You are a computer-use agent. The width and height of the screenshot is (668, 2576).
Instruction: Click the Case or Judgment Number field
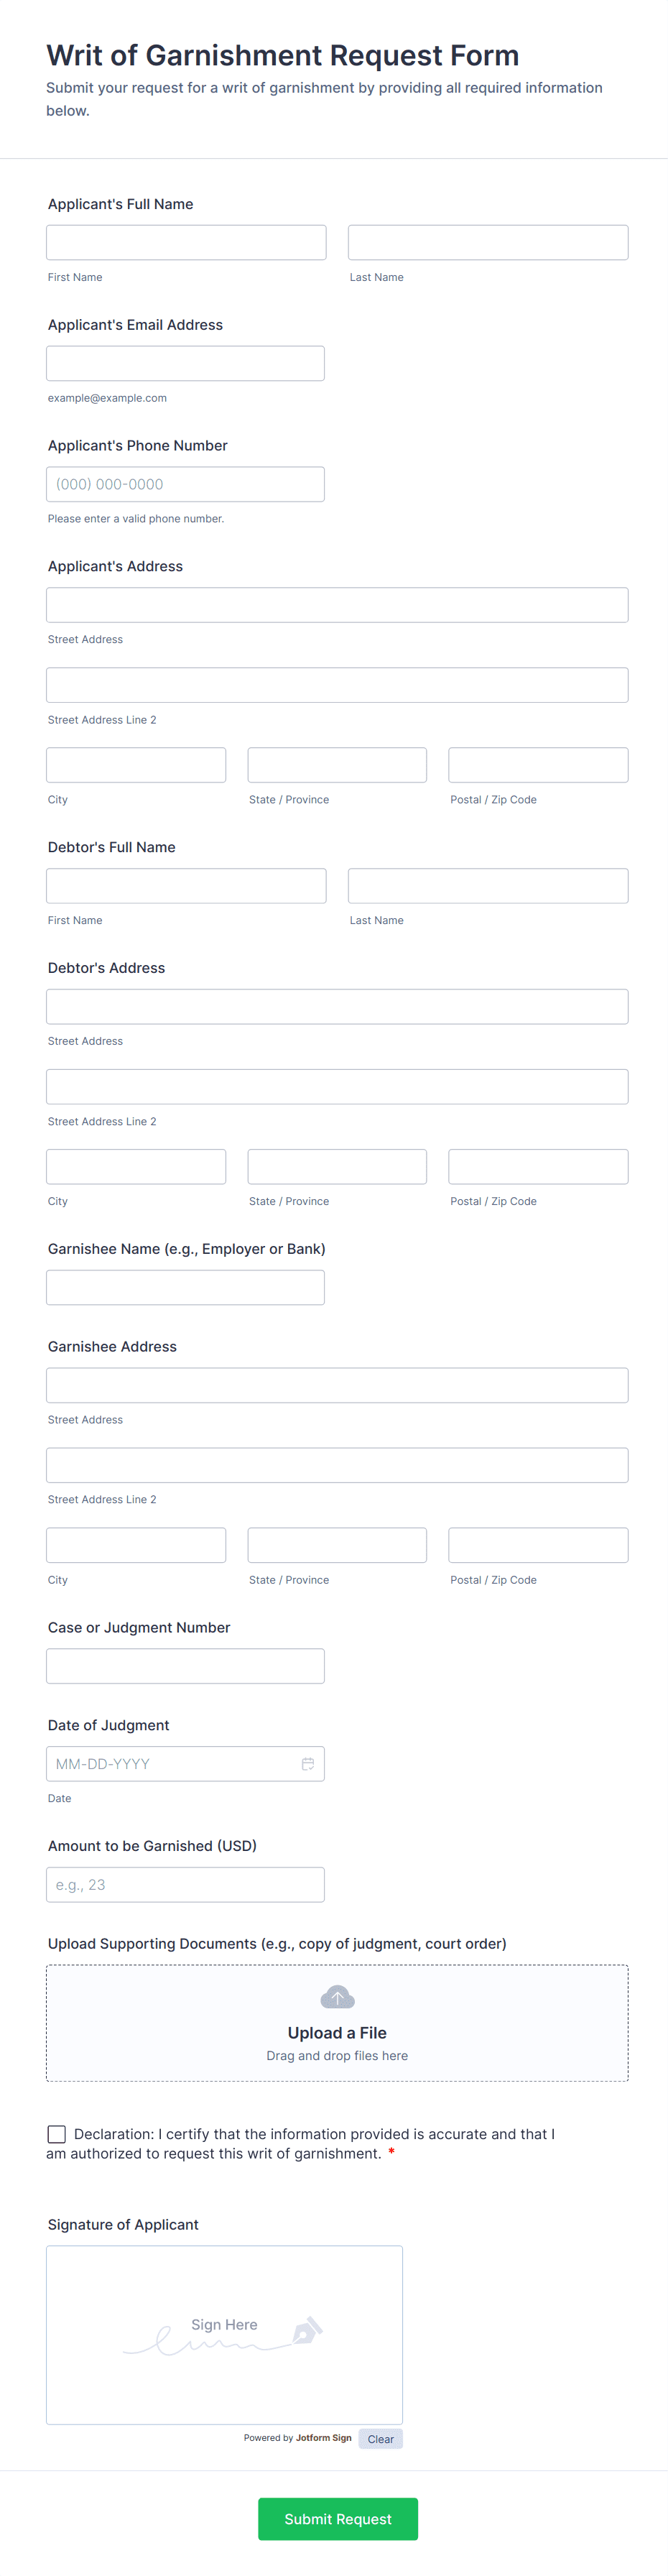click(185, 1666)
